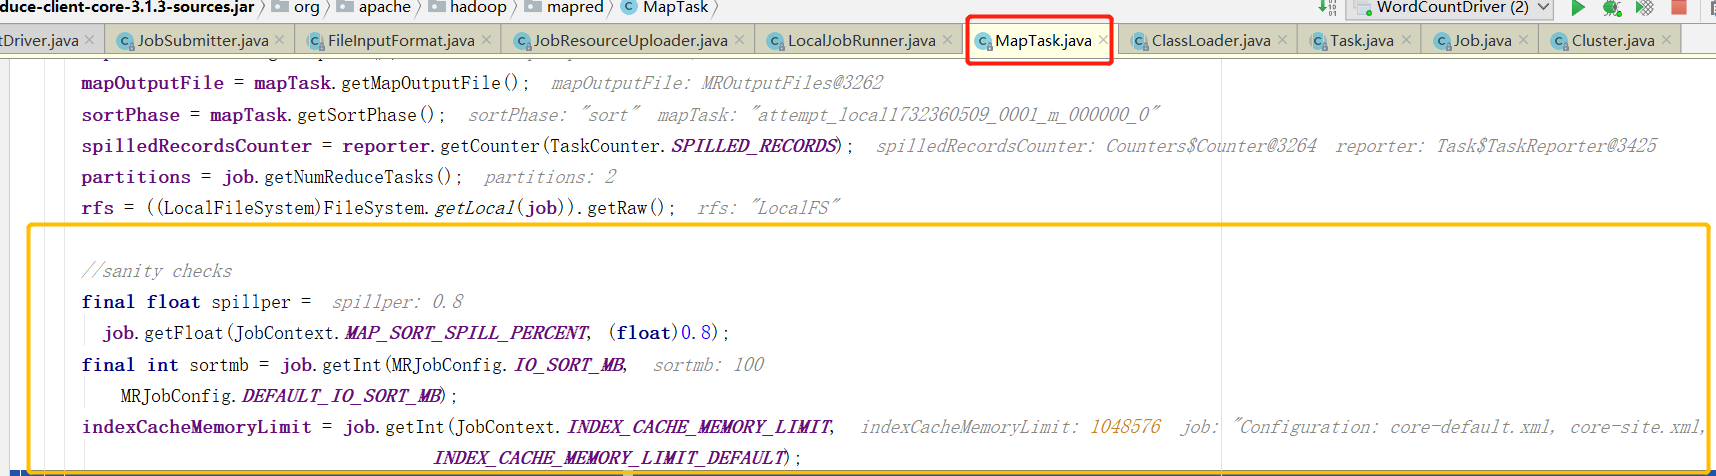Click the build project binary-arrow icon

click(x=1327, y=7)
